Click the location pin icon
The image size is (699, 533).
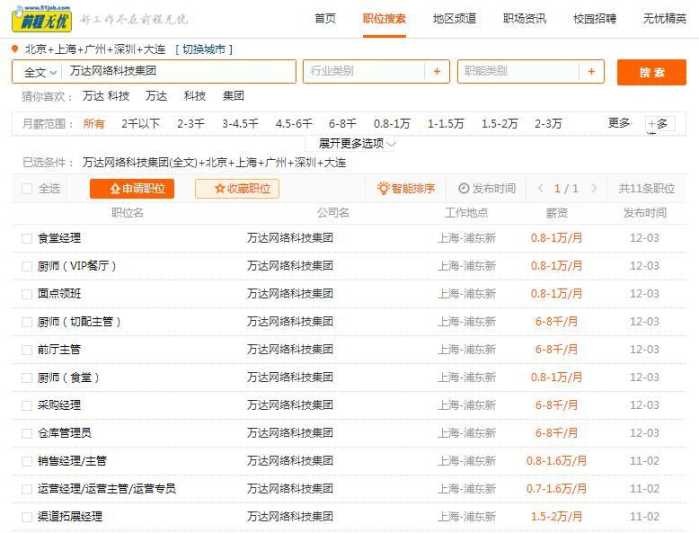point(15,49)
